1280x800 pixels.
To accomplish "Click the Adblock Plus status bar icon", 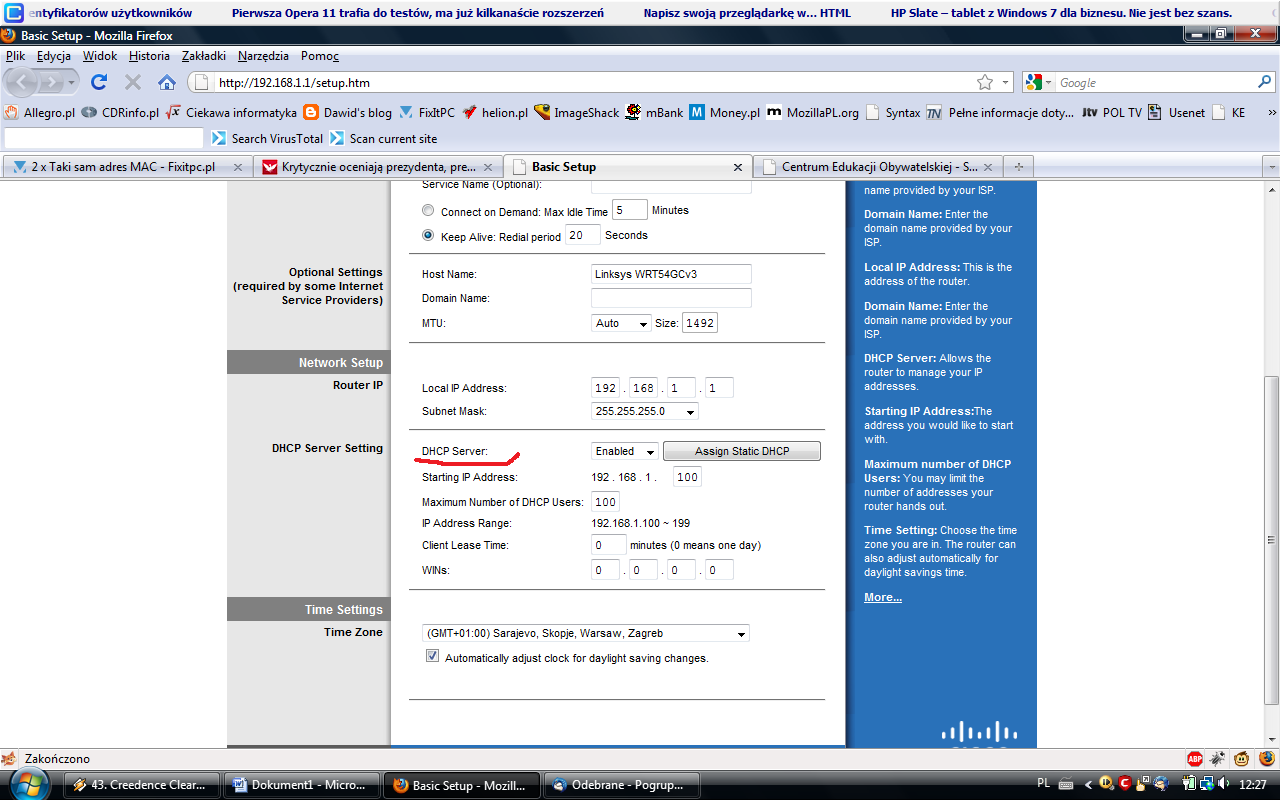I will [x=1194, y=759].
